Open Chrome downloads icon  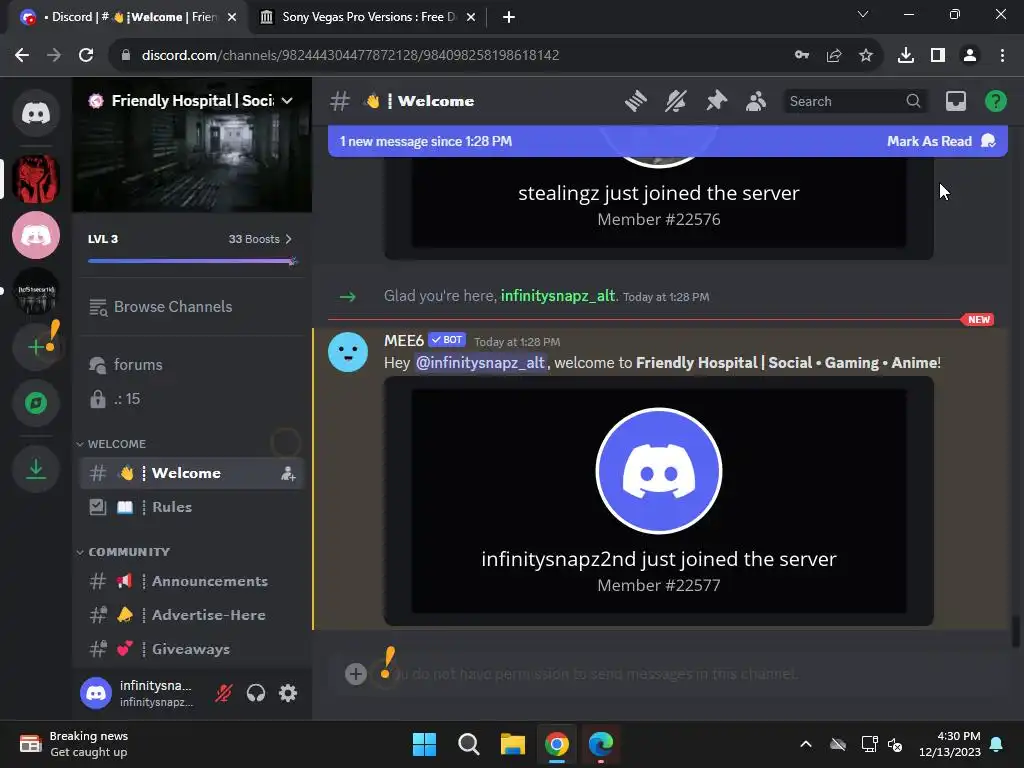click(x=906, y=55)
